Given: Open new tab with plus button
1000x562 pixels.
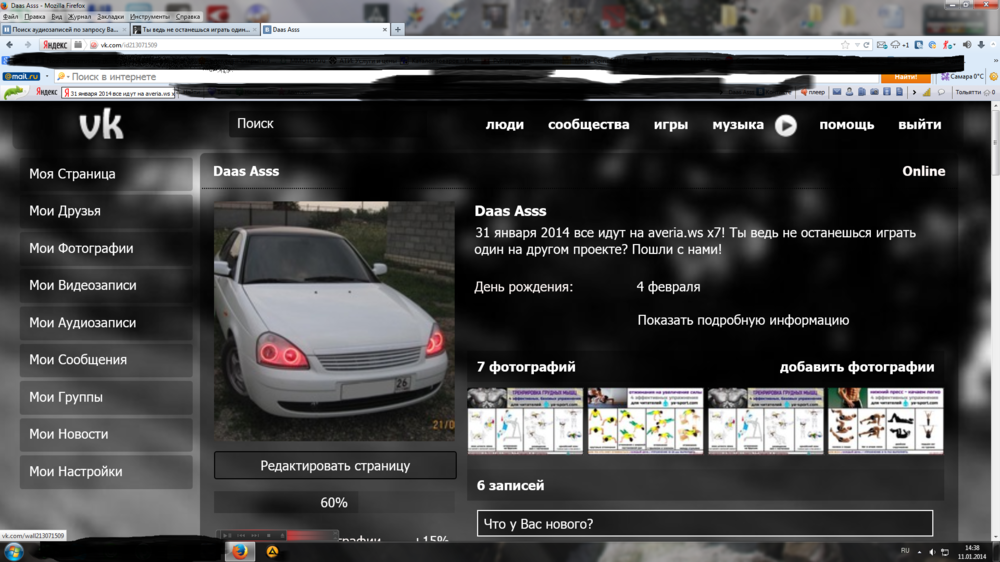Looking at the screenshot, I should pos(398,30).
